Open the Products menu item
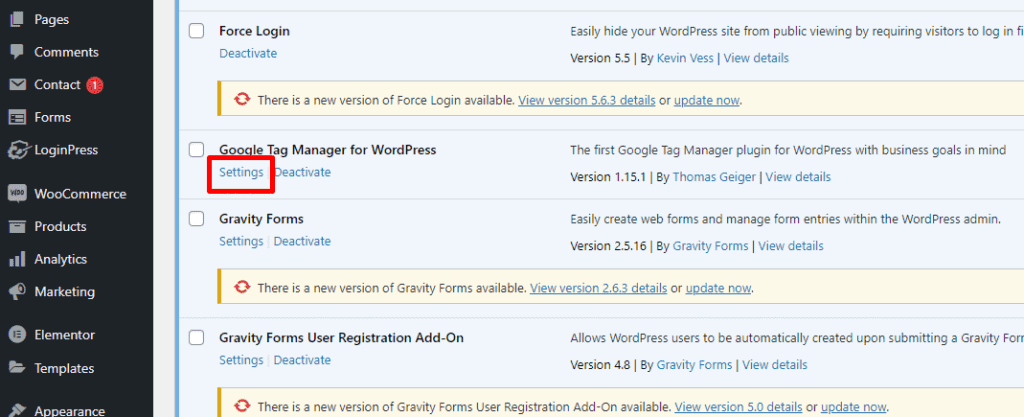 (x=60, y=226)
